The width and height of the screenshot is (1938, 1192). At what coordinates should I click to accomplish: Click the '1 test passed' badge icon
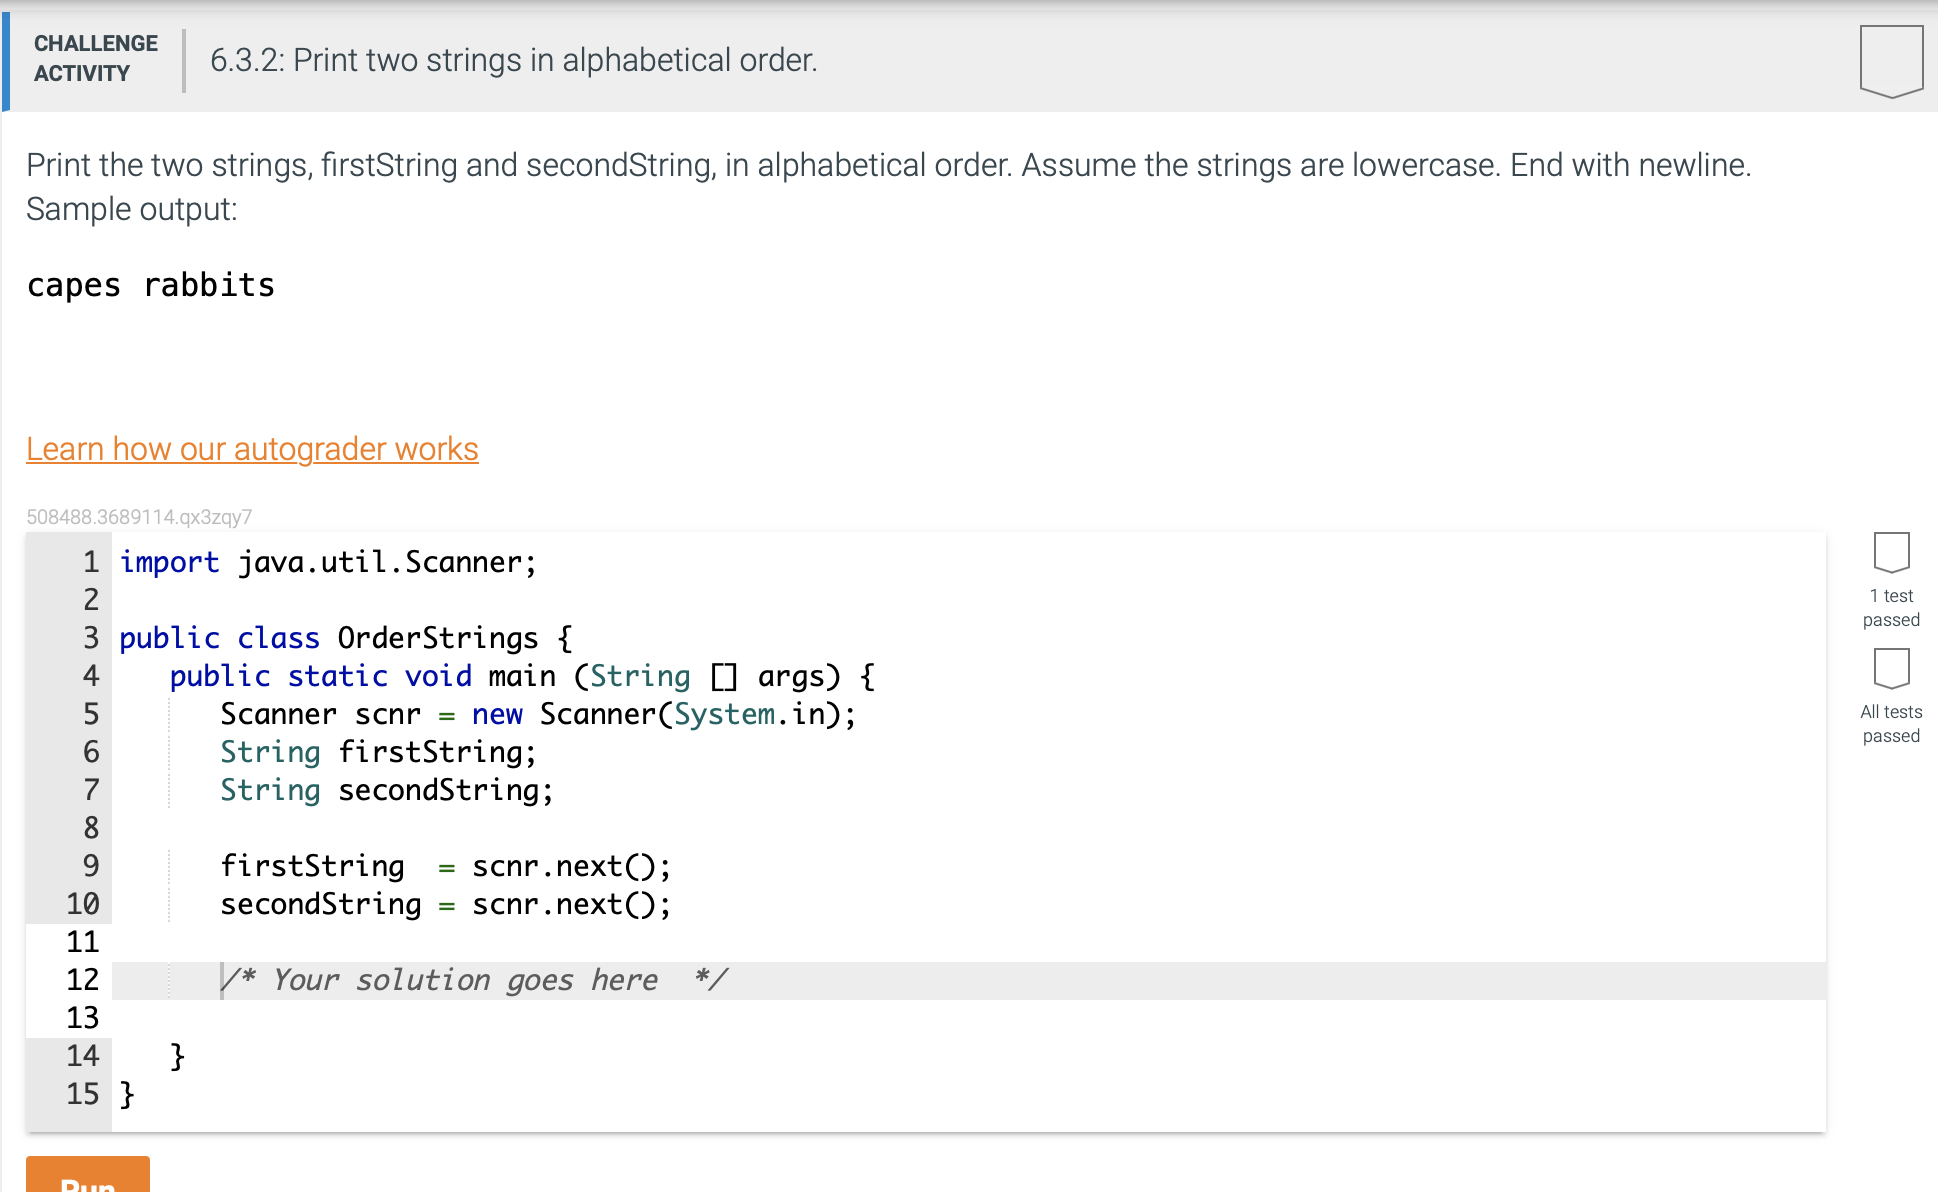pos(1891,552)
